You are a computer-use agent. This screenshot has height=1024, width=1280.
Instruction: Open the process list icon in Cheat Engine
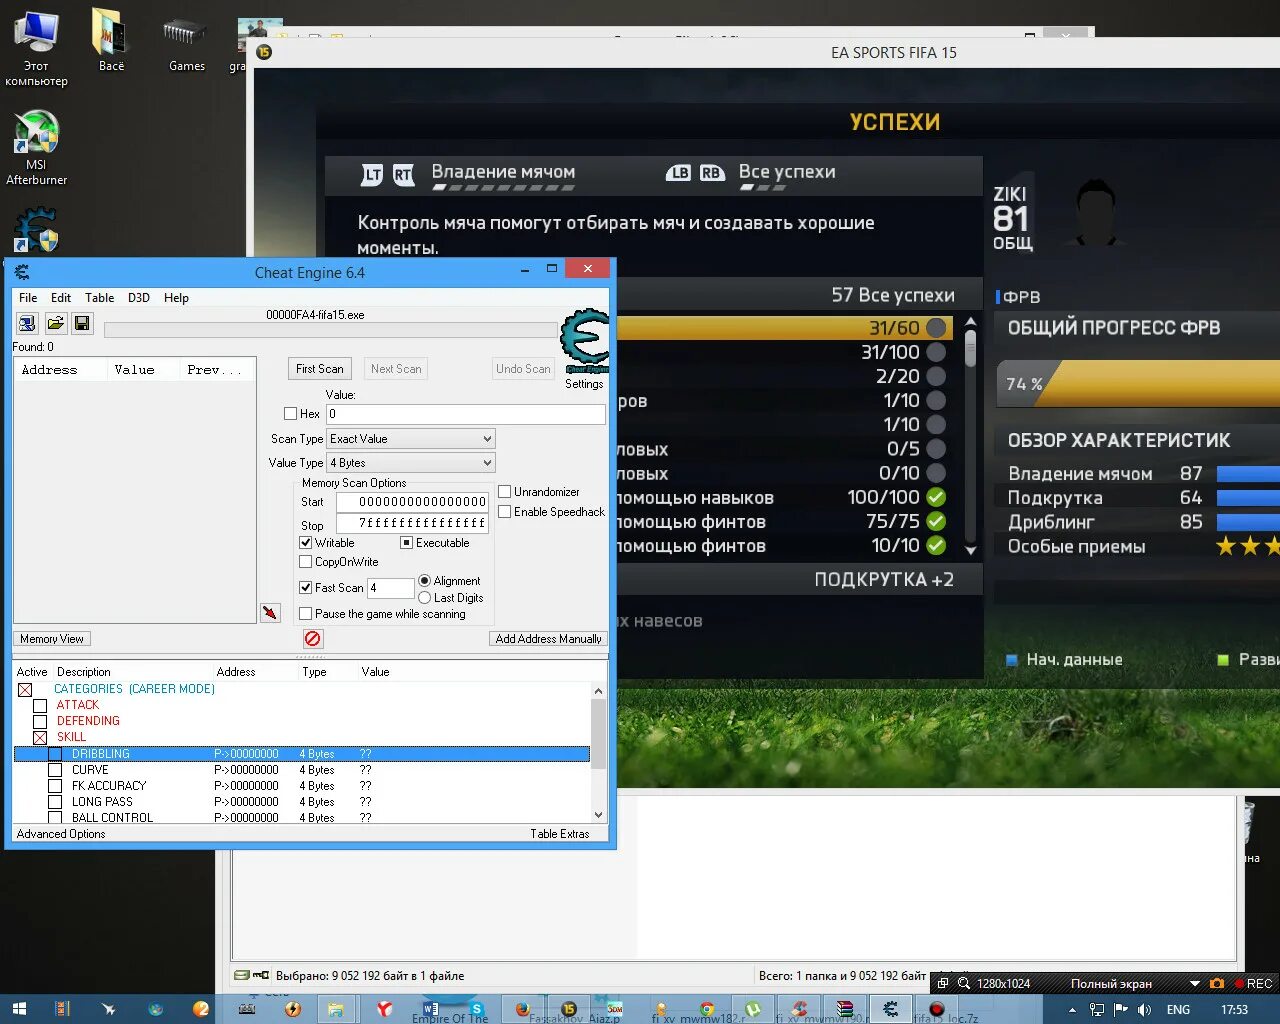pyautogui.click(x=27, y=323)
